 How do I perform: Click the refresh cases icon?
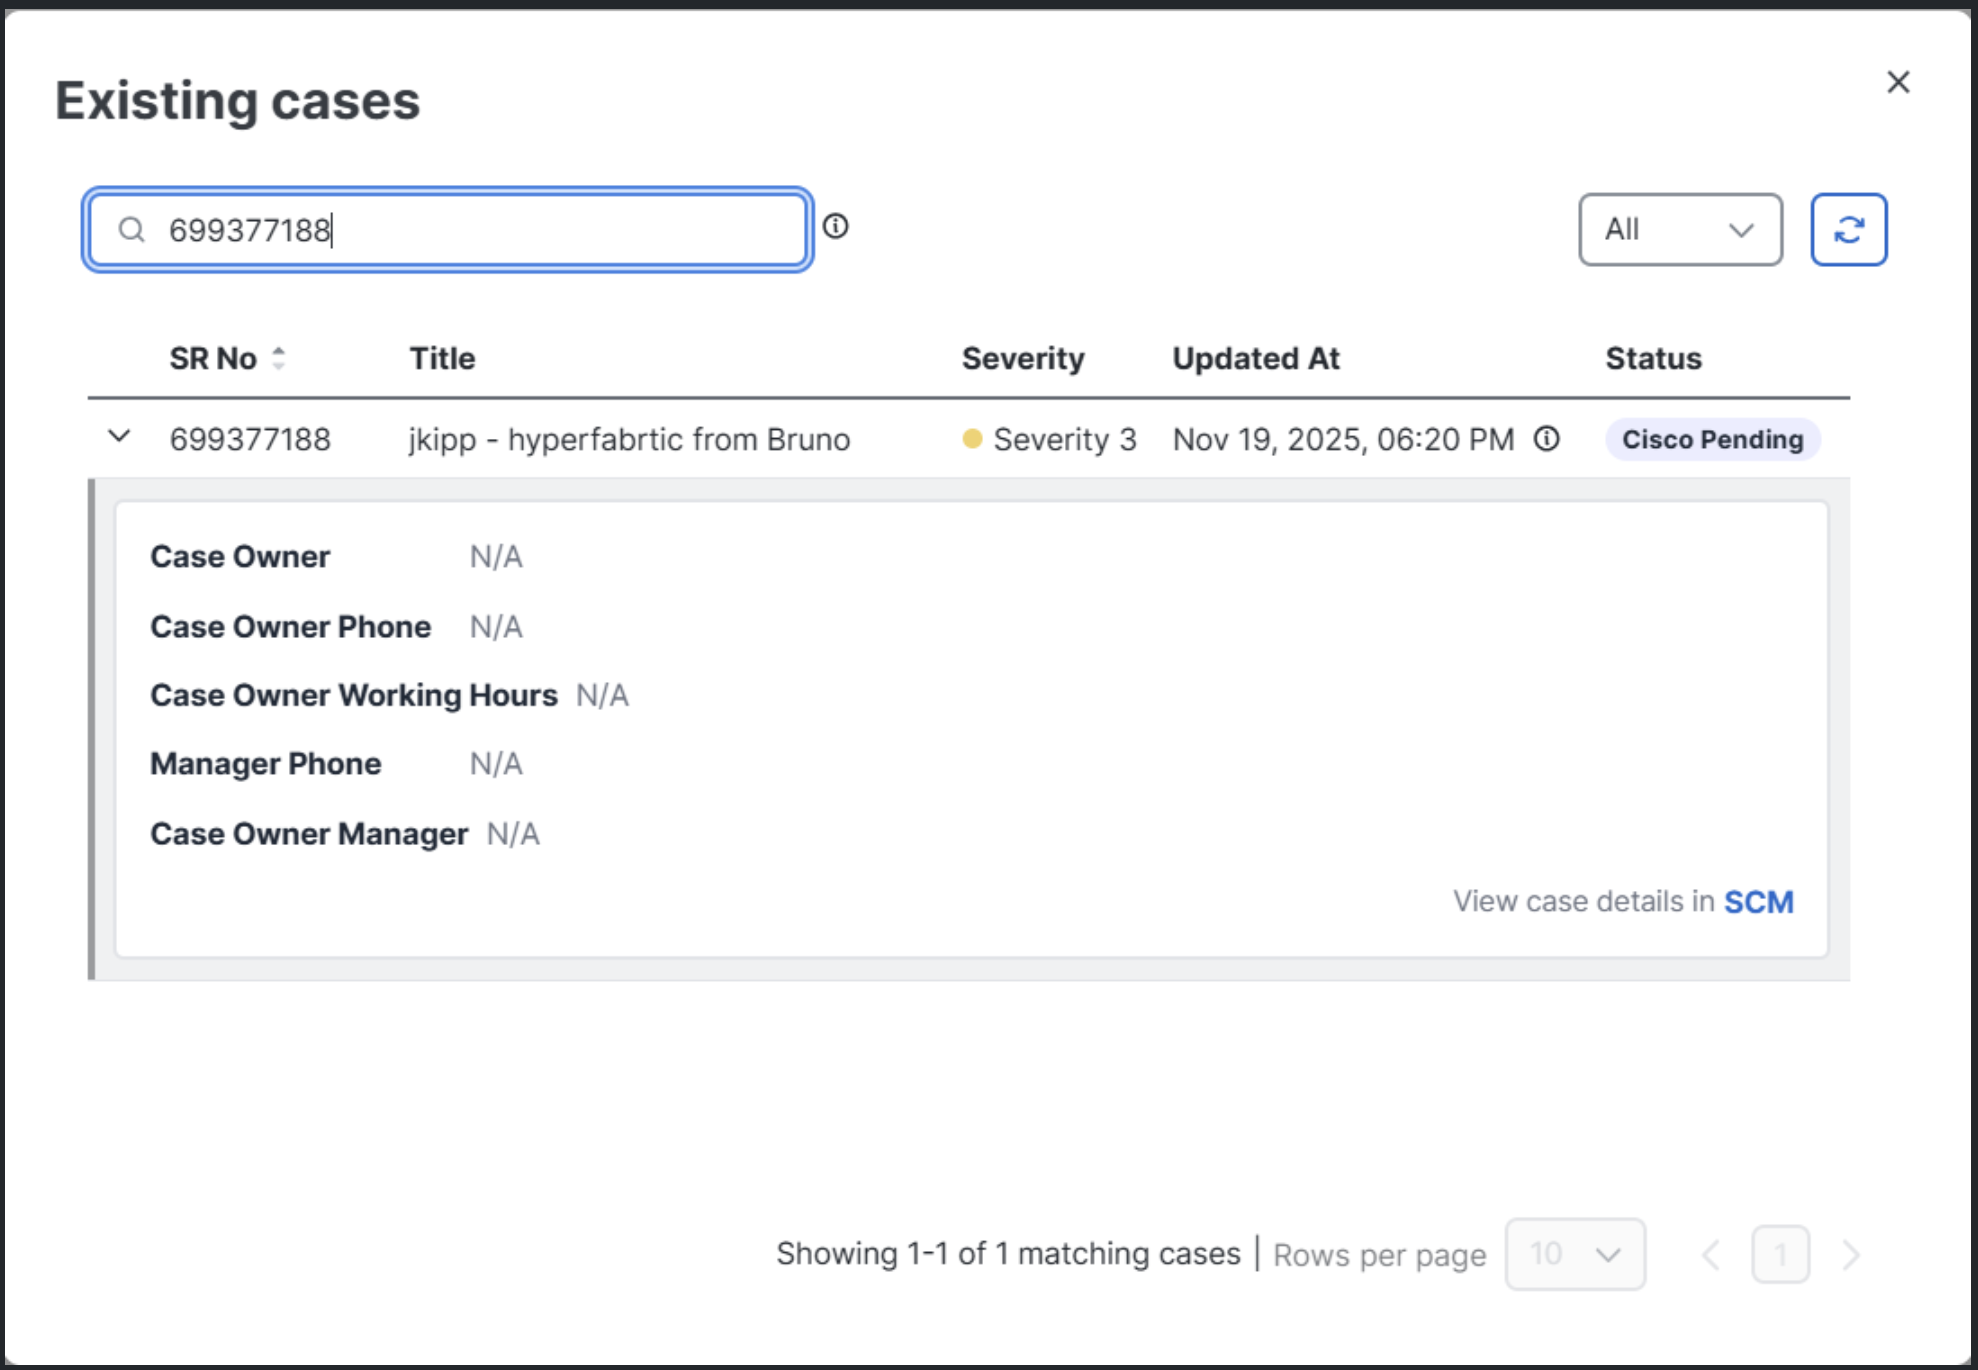pos(1848,229)
